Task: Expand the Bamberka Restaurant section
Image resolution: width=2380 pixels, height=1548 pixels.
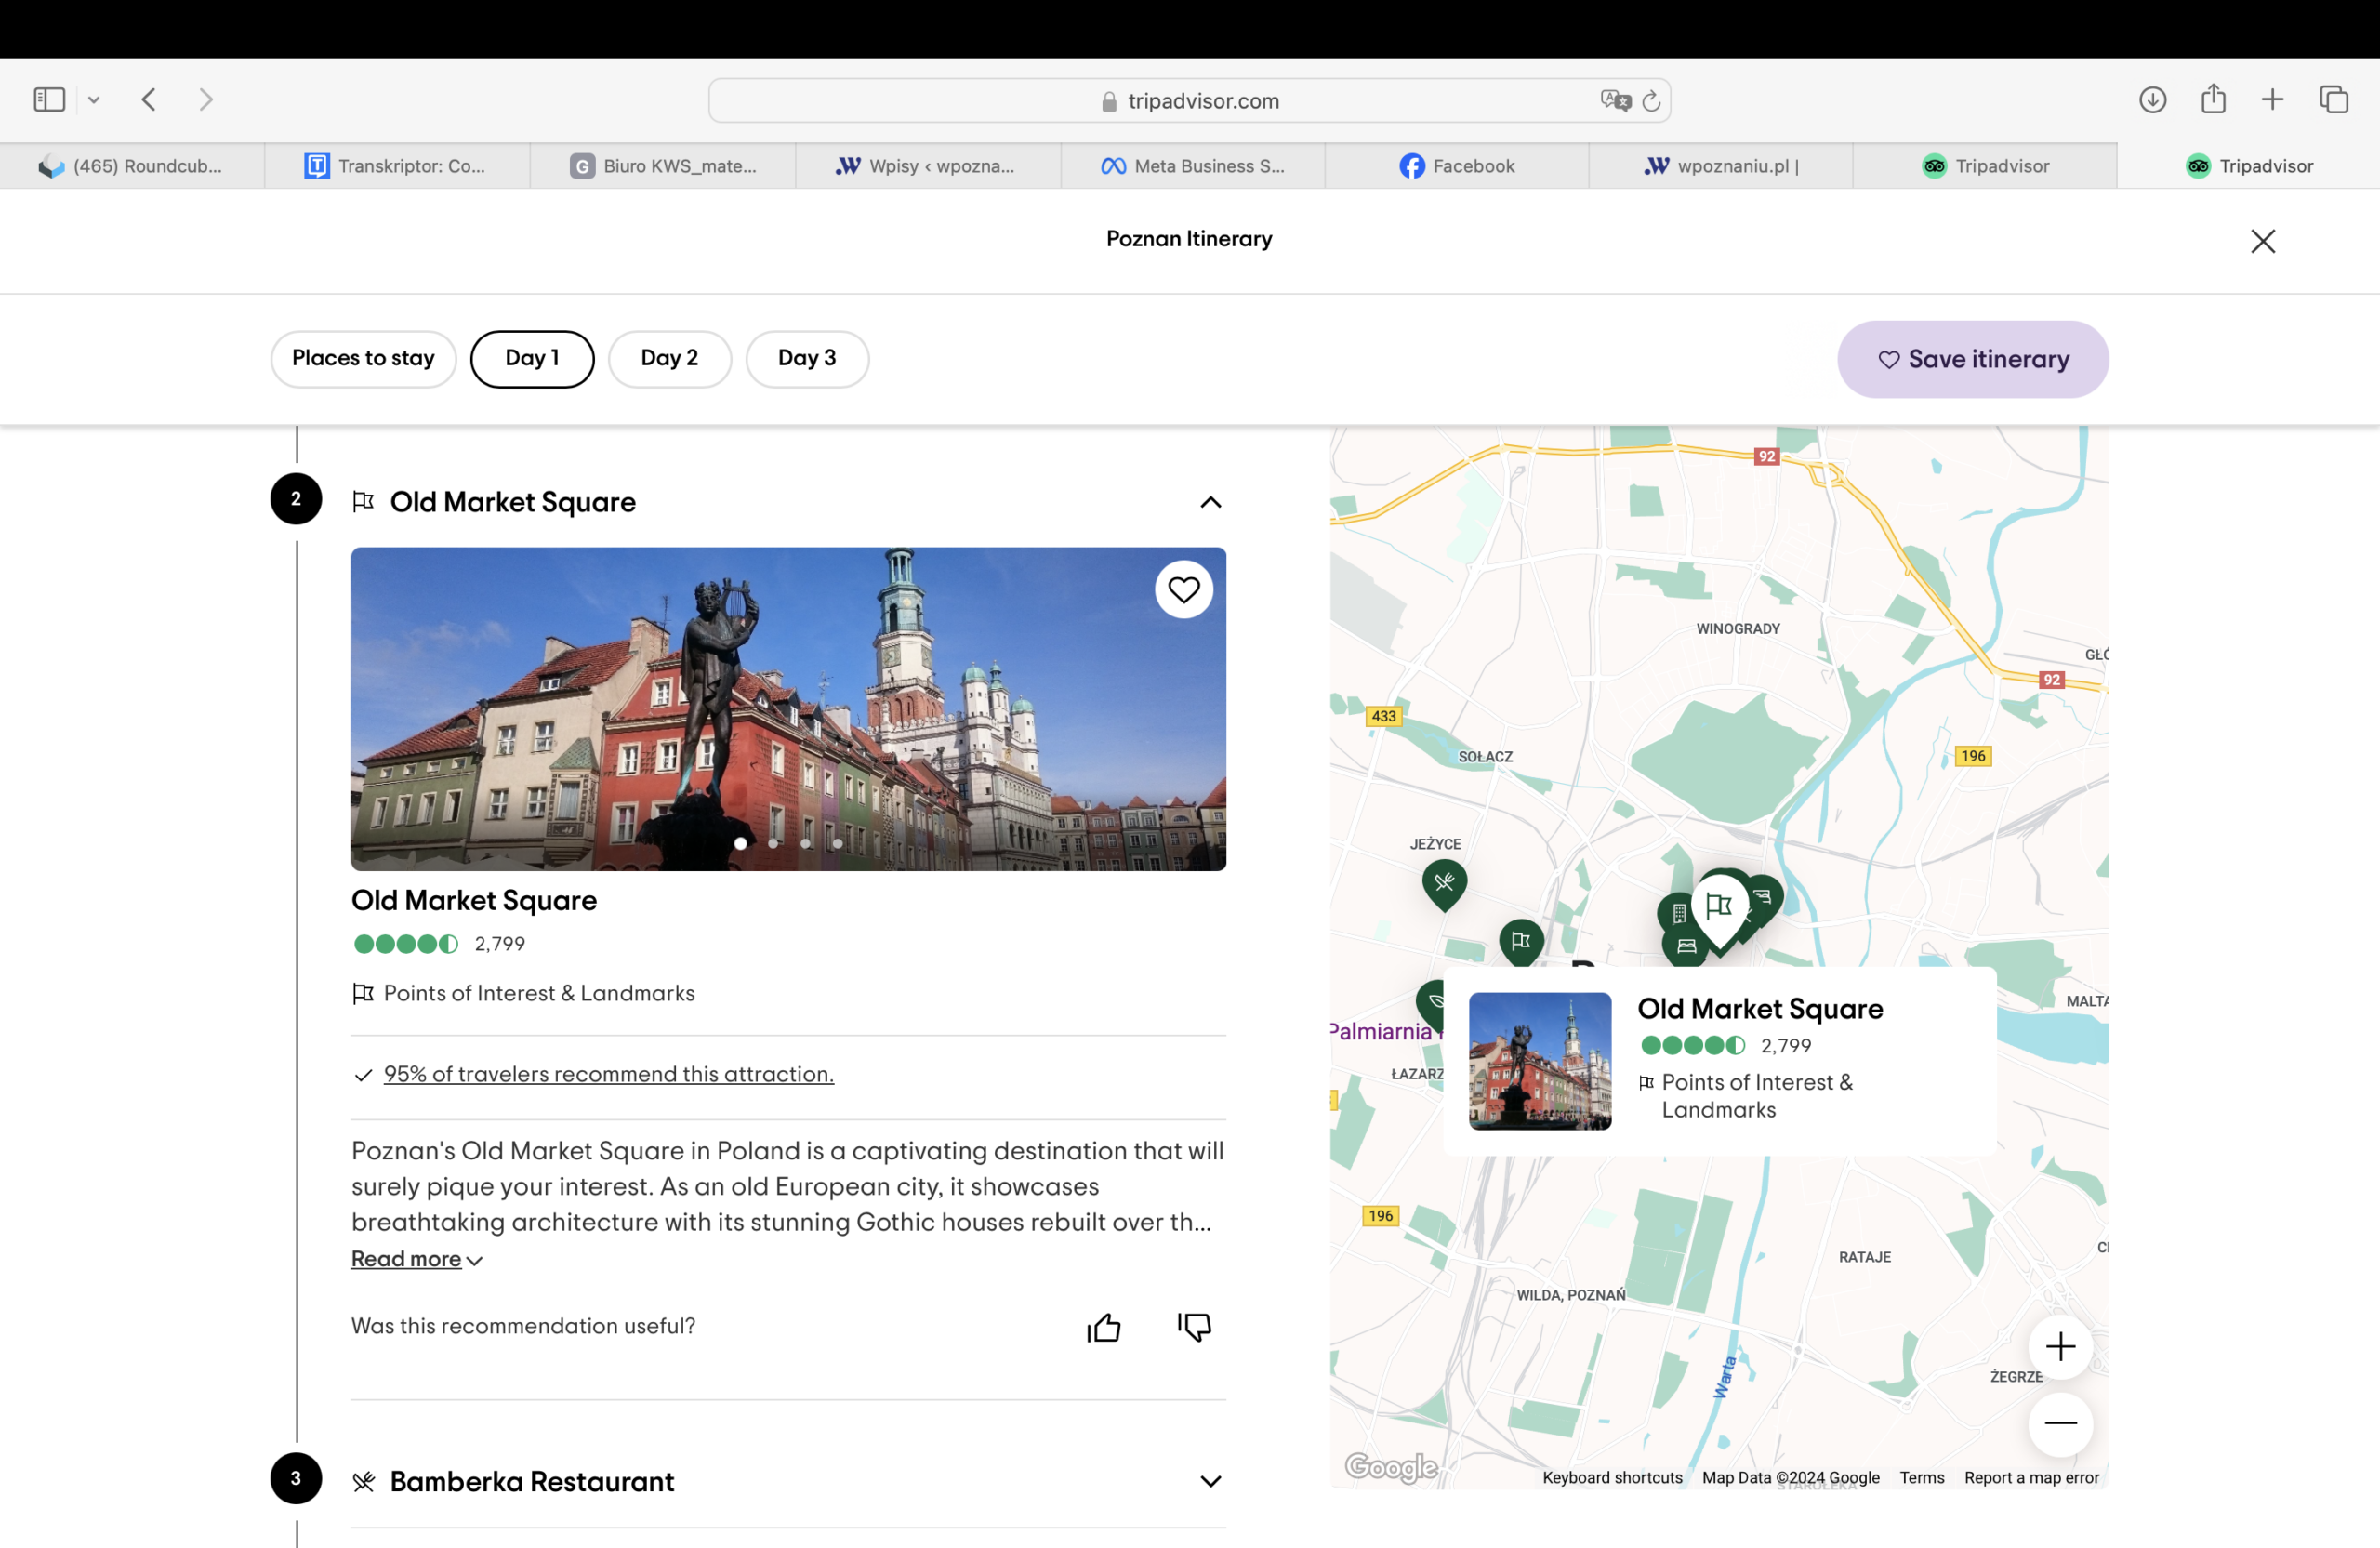Action: (1210, 1481)
